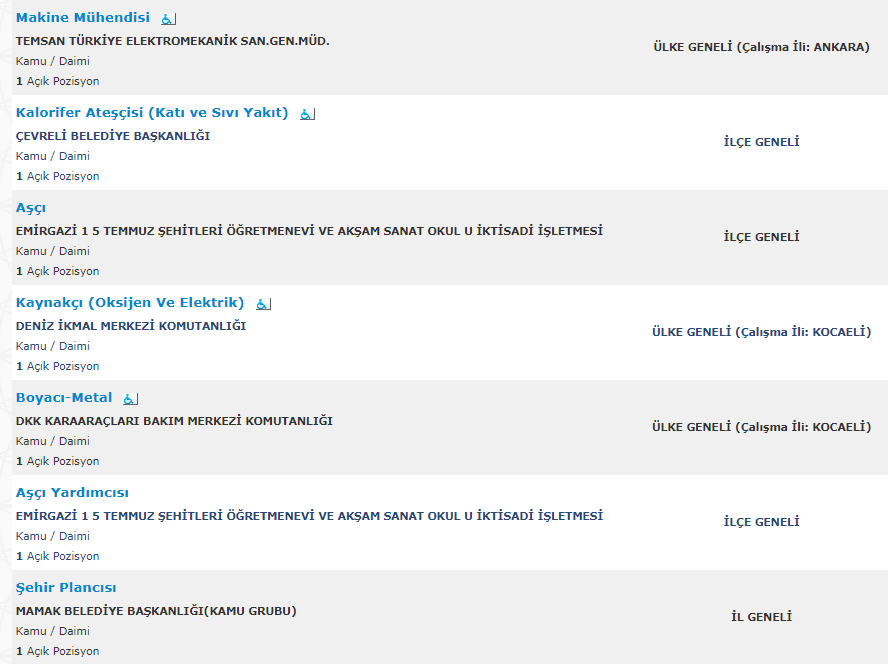
Task: Click Mamak Belediye Başkanlığı employer name
Action: point(156,611)
